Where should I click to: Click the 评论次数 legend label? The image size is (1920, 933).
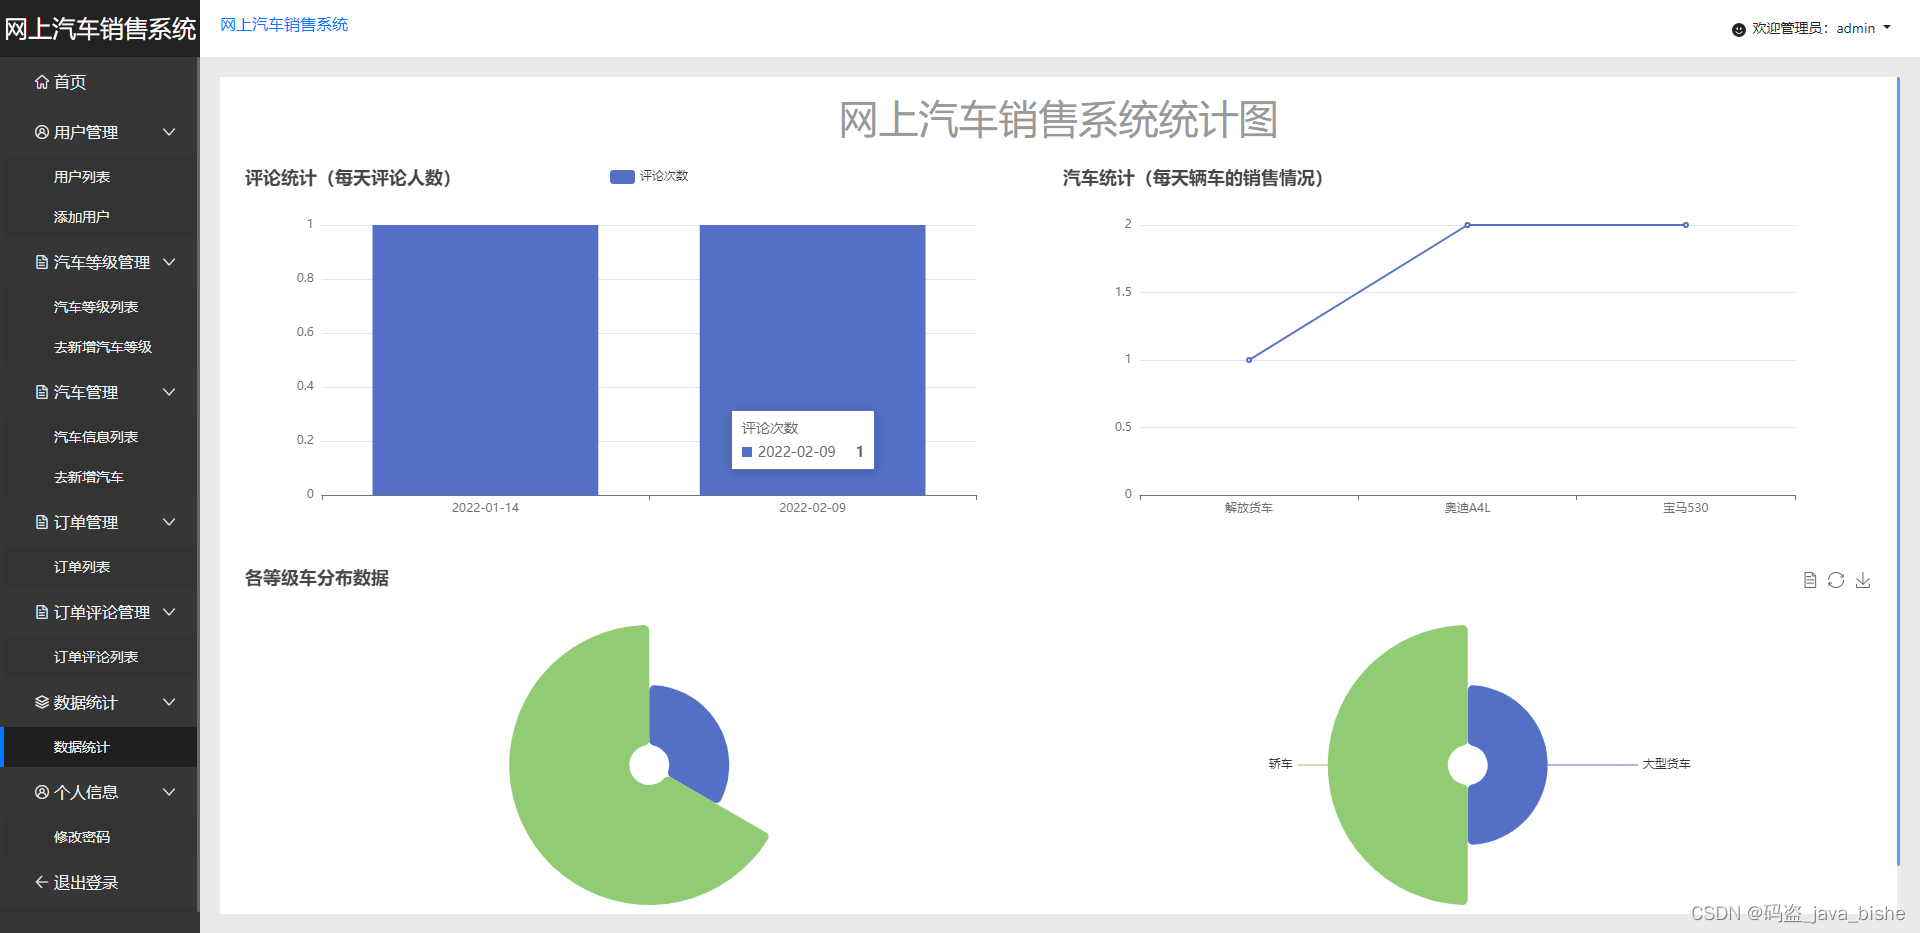tap(664, 176)
